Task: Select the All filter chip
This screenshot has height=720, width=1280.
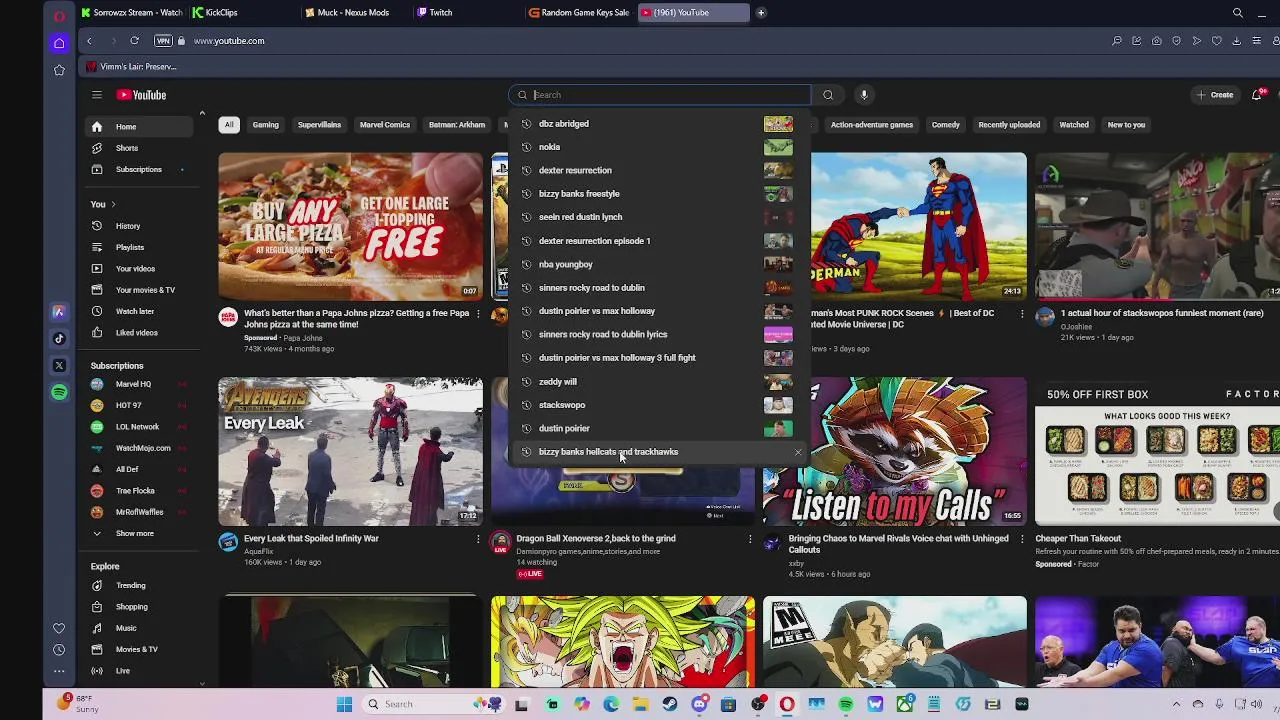Action: [x=229, y=125]
